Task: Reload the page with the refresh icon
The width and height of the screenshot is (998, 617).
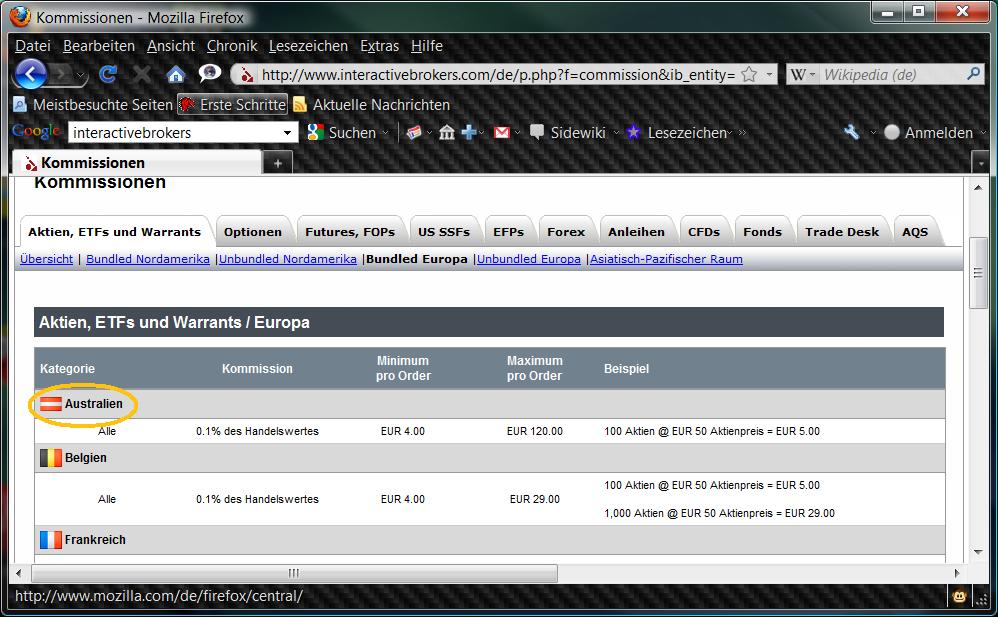Action: (x=108, y=74)
